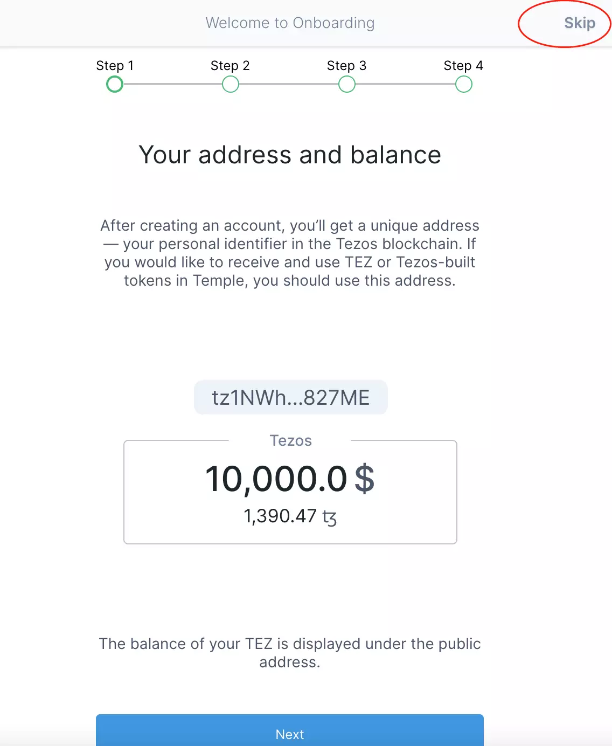Click the progress line between Step 2 and Step 3
Image resolution: width=612 pixels, height=746 pixels.
[288, 85]
